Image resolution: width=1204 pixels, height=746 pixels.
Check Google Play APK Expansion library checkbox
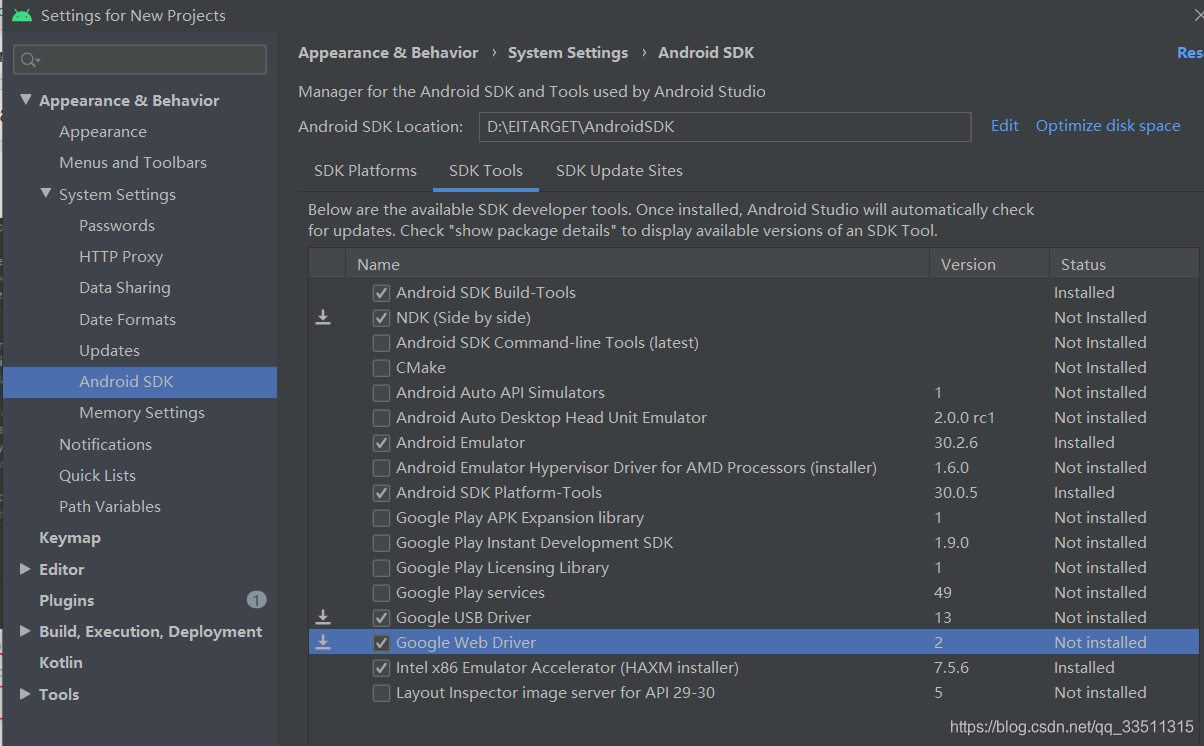[x=381, y=518]
